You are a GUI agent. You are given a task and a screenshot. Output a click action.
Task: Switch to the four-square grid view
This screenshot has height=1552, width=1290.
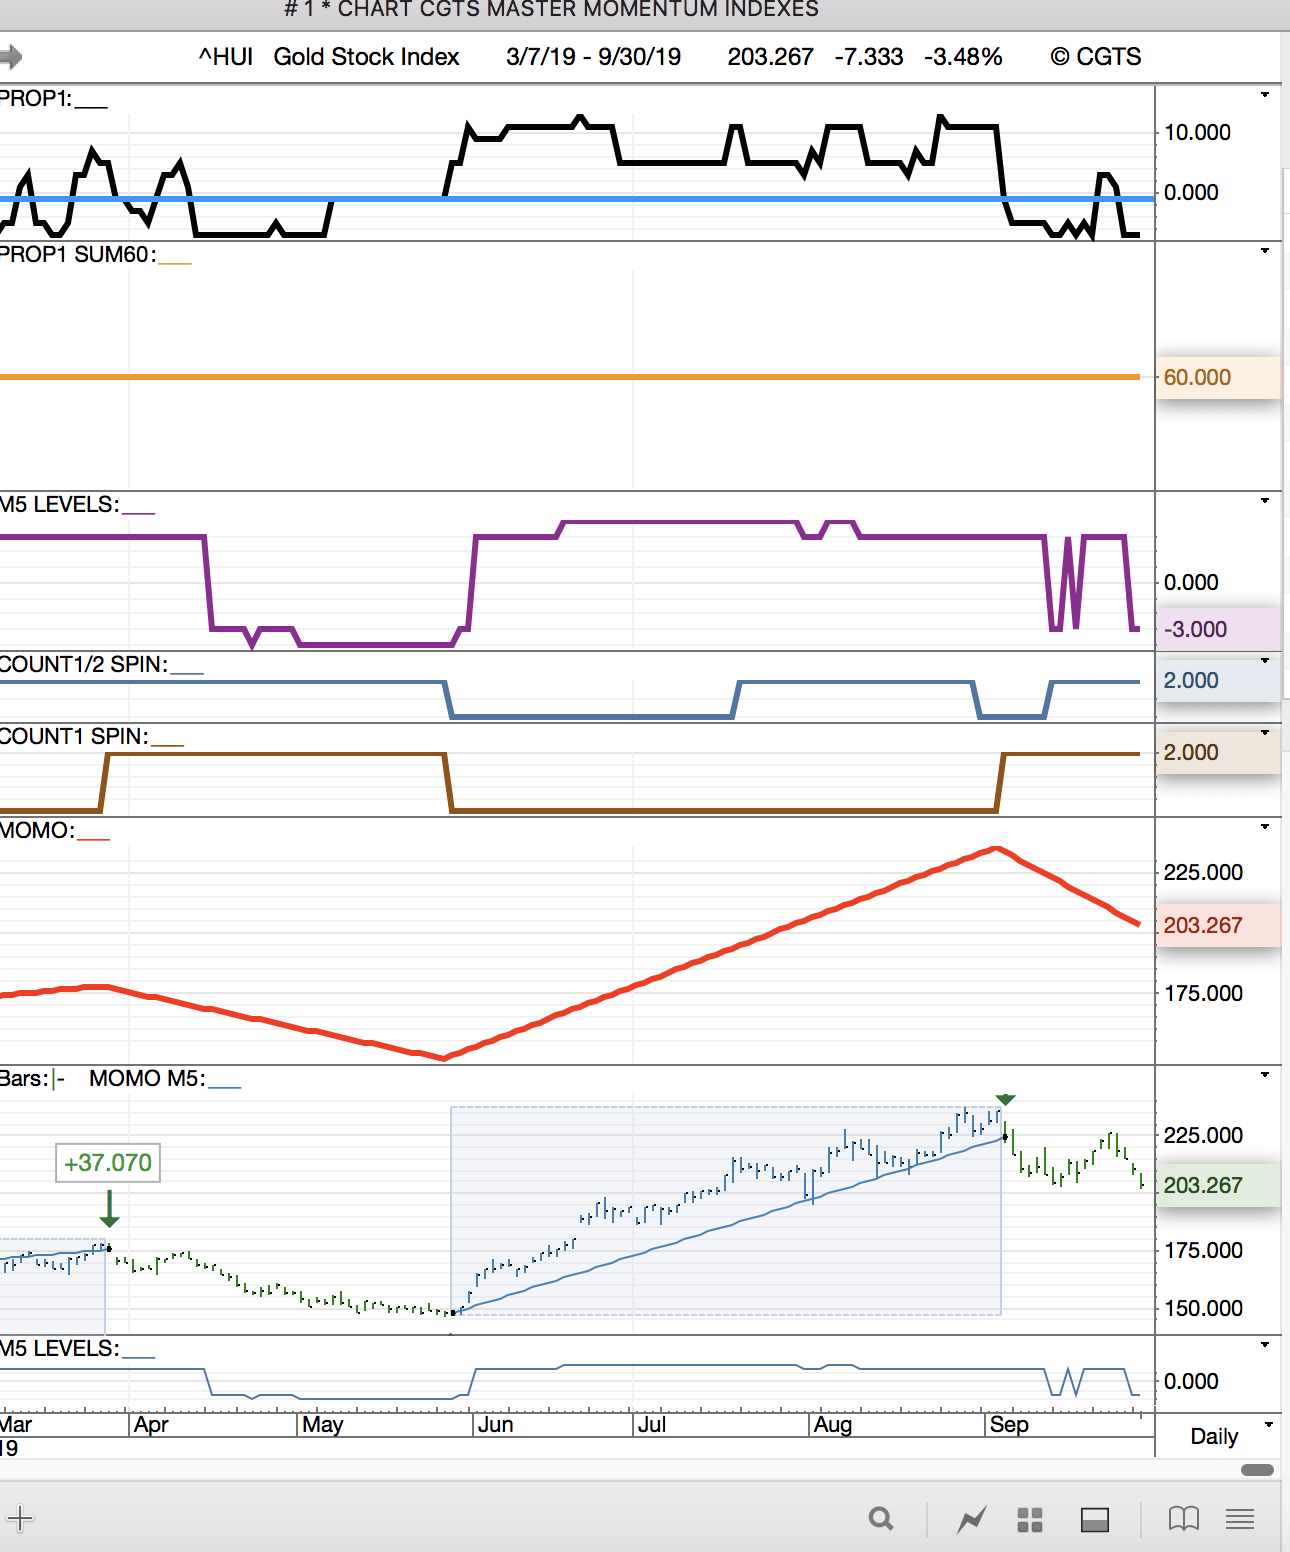coord(1030,1520)
